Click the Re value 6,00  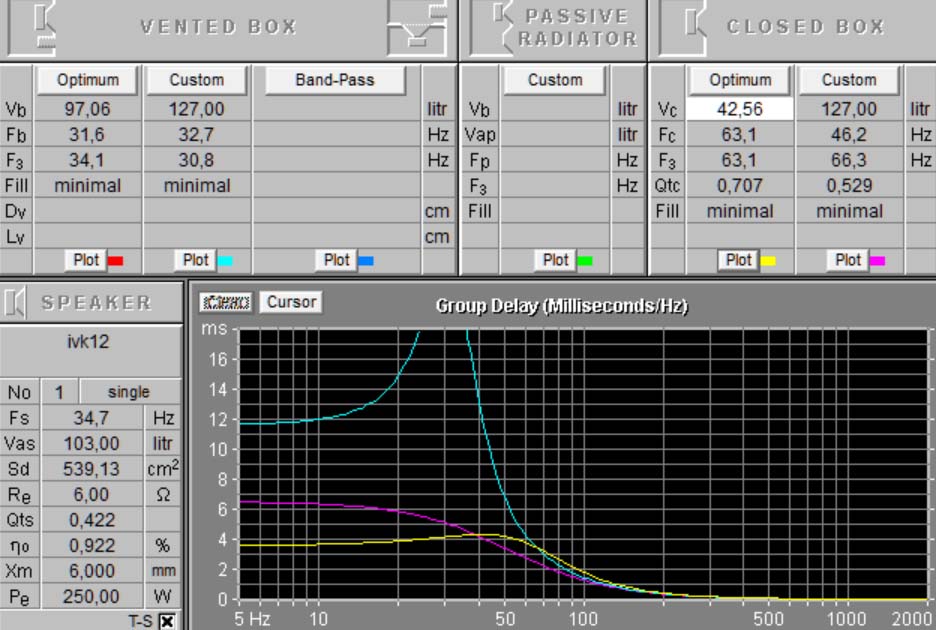(x=91, y=495)
